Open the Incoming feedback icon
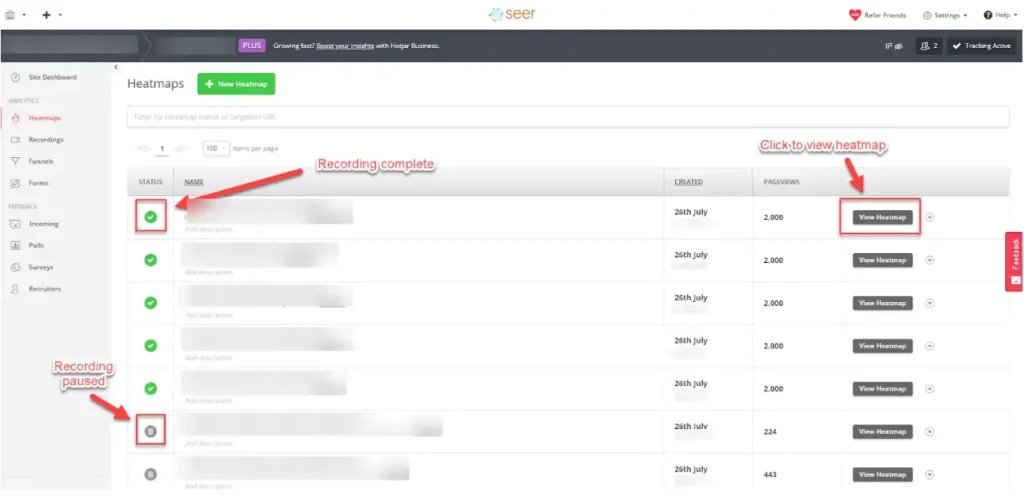Viewport: 1024px width, 499px height. tap(16, 224)
